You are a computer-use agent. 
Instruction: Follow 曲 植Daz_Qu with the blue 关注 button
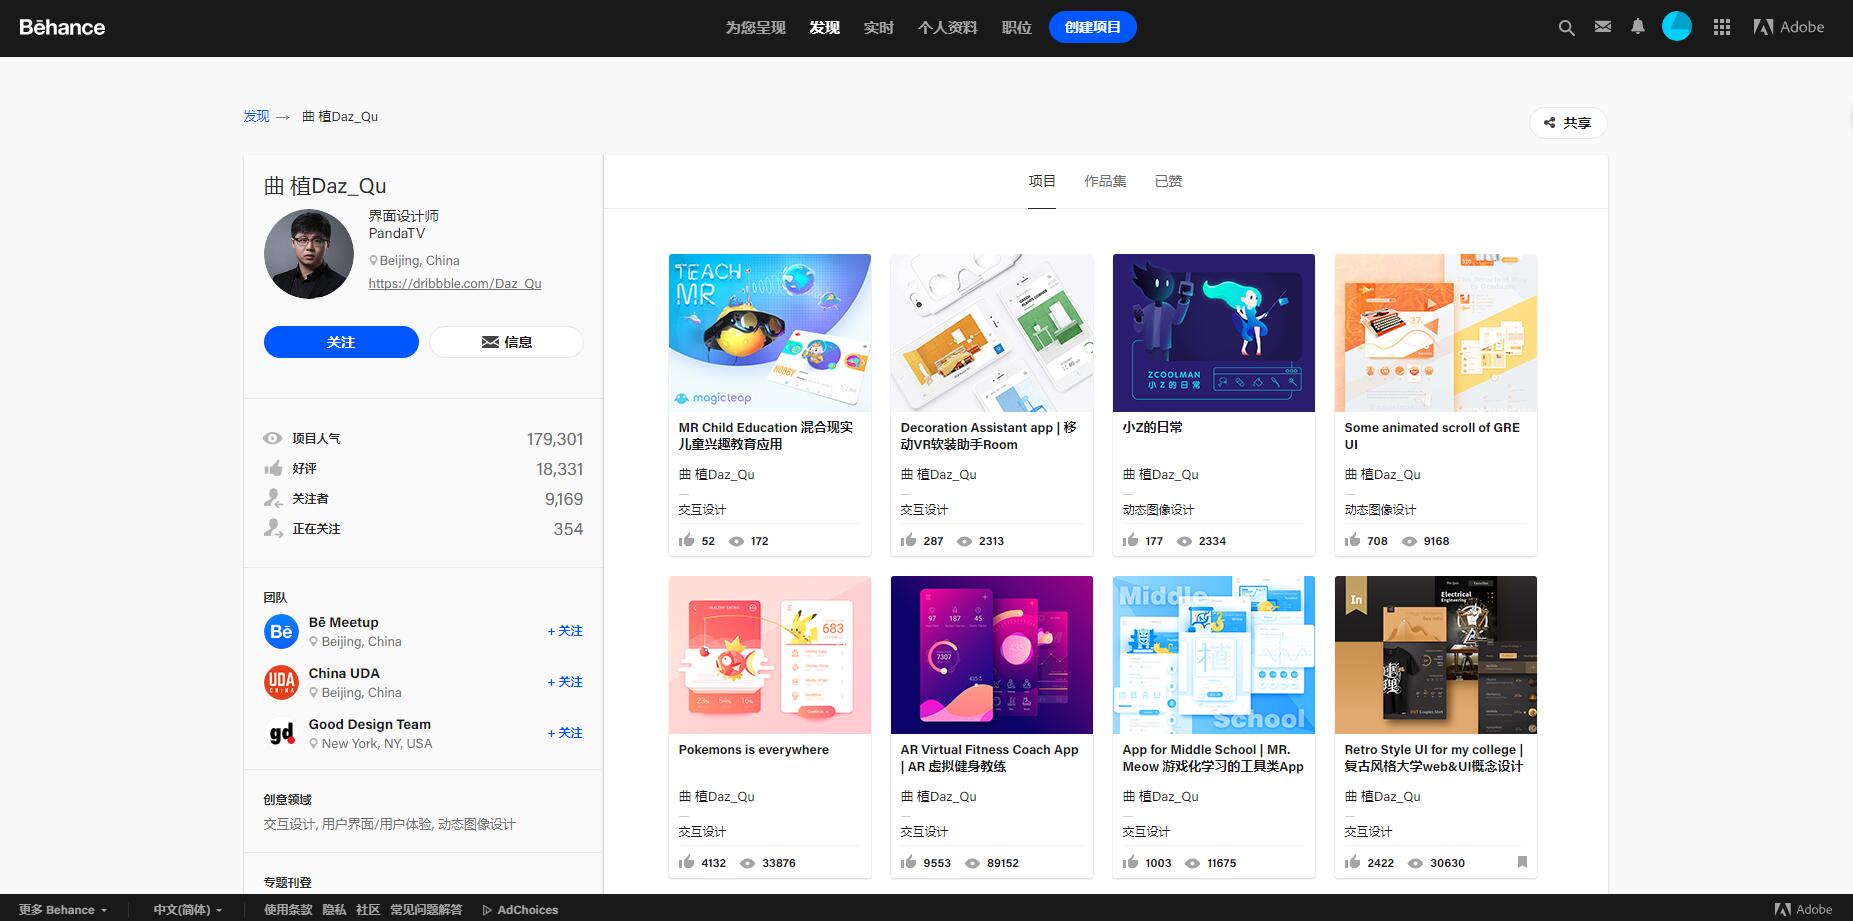pos(341,342)
